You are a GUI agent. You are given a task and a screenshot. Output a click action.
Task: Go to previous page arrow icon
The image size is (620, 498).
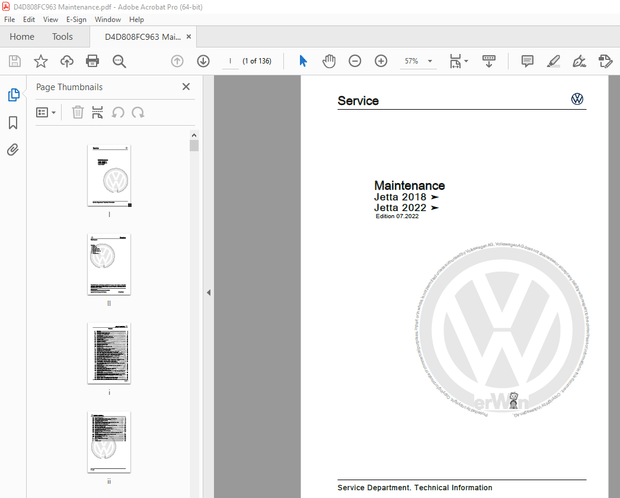177,61
